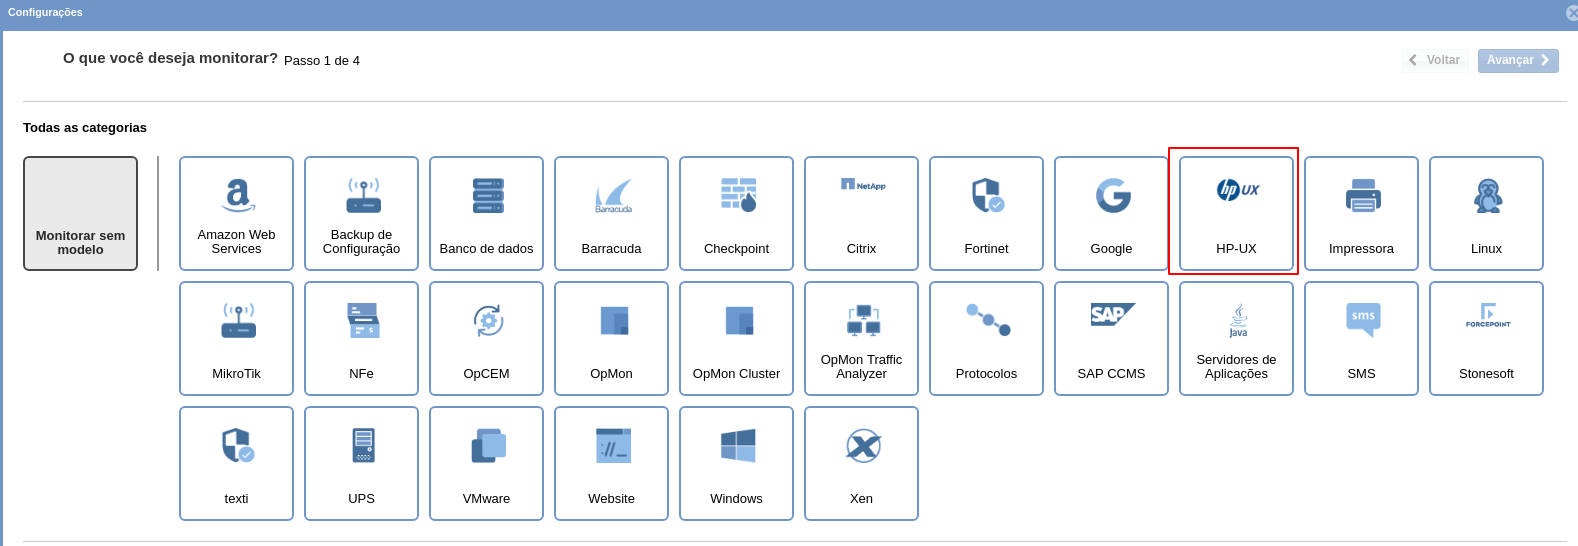This screenshot has width=1578, height=546.
Task: Pick the OpMon Traffic Analyzer tile
Action: click(861, 338)
